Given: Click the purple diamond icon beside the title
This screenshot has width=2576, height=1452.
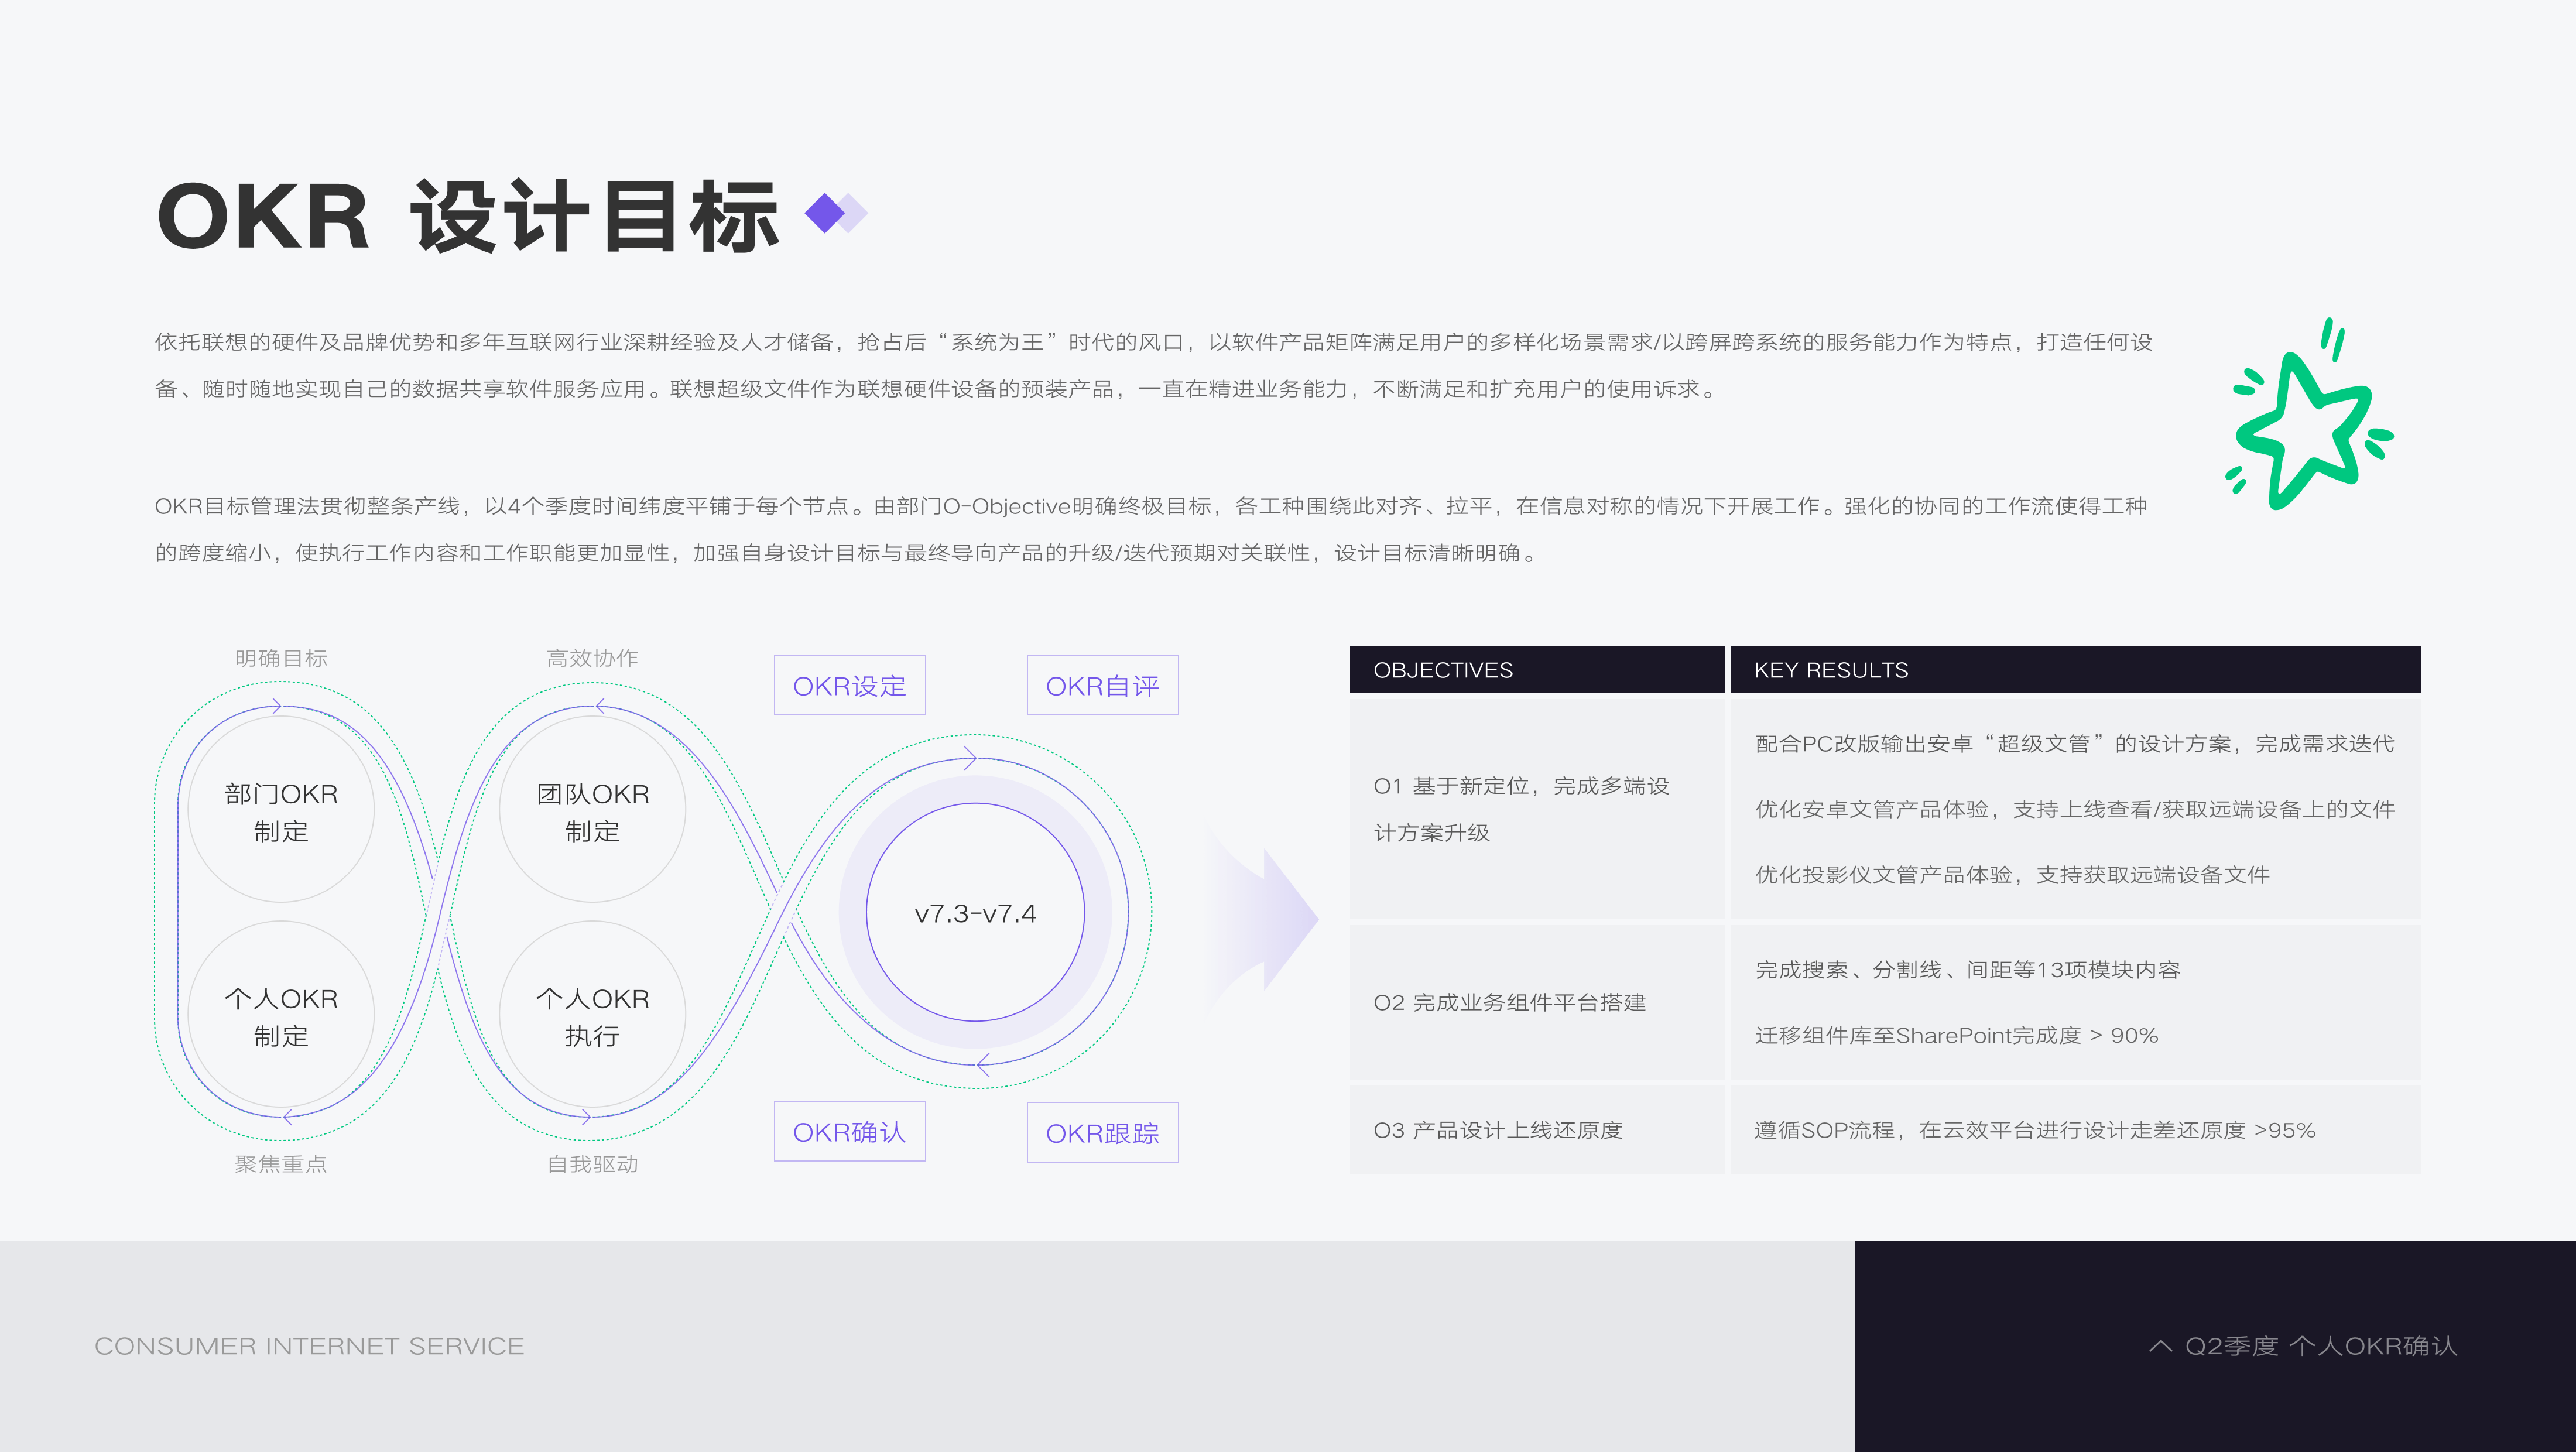Looking at the screenshot, I should coord(836,213).
